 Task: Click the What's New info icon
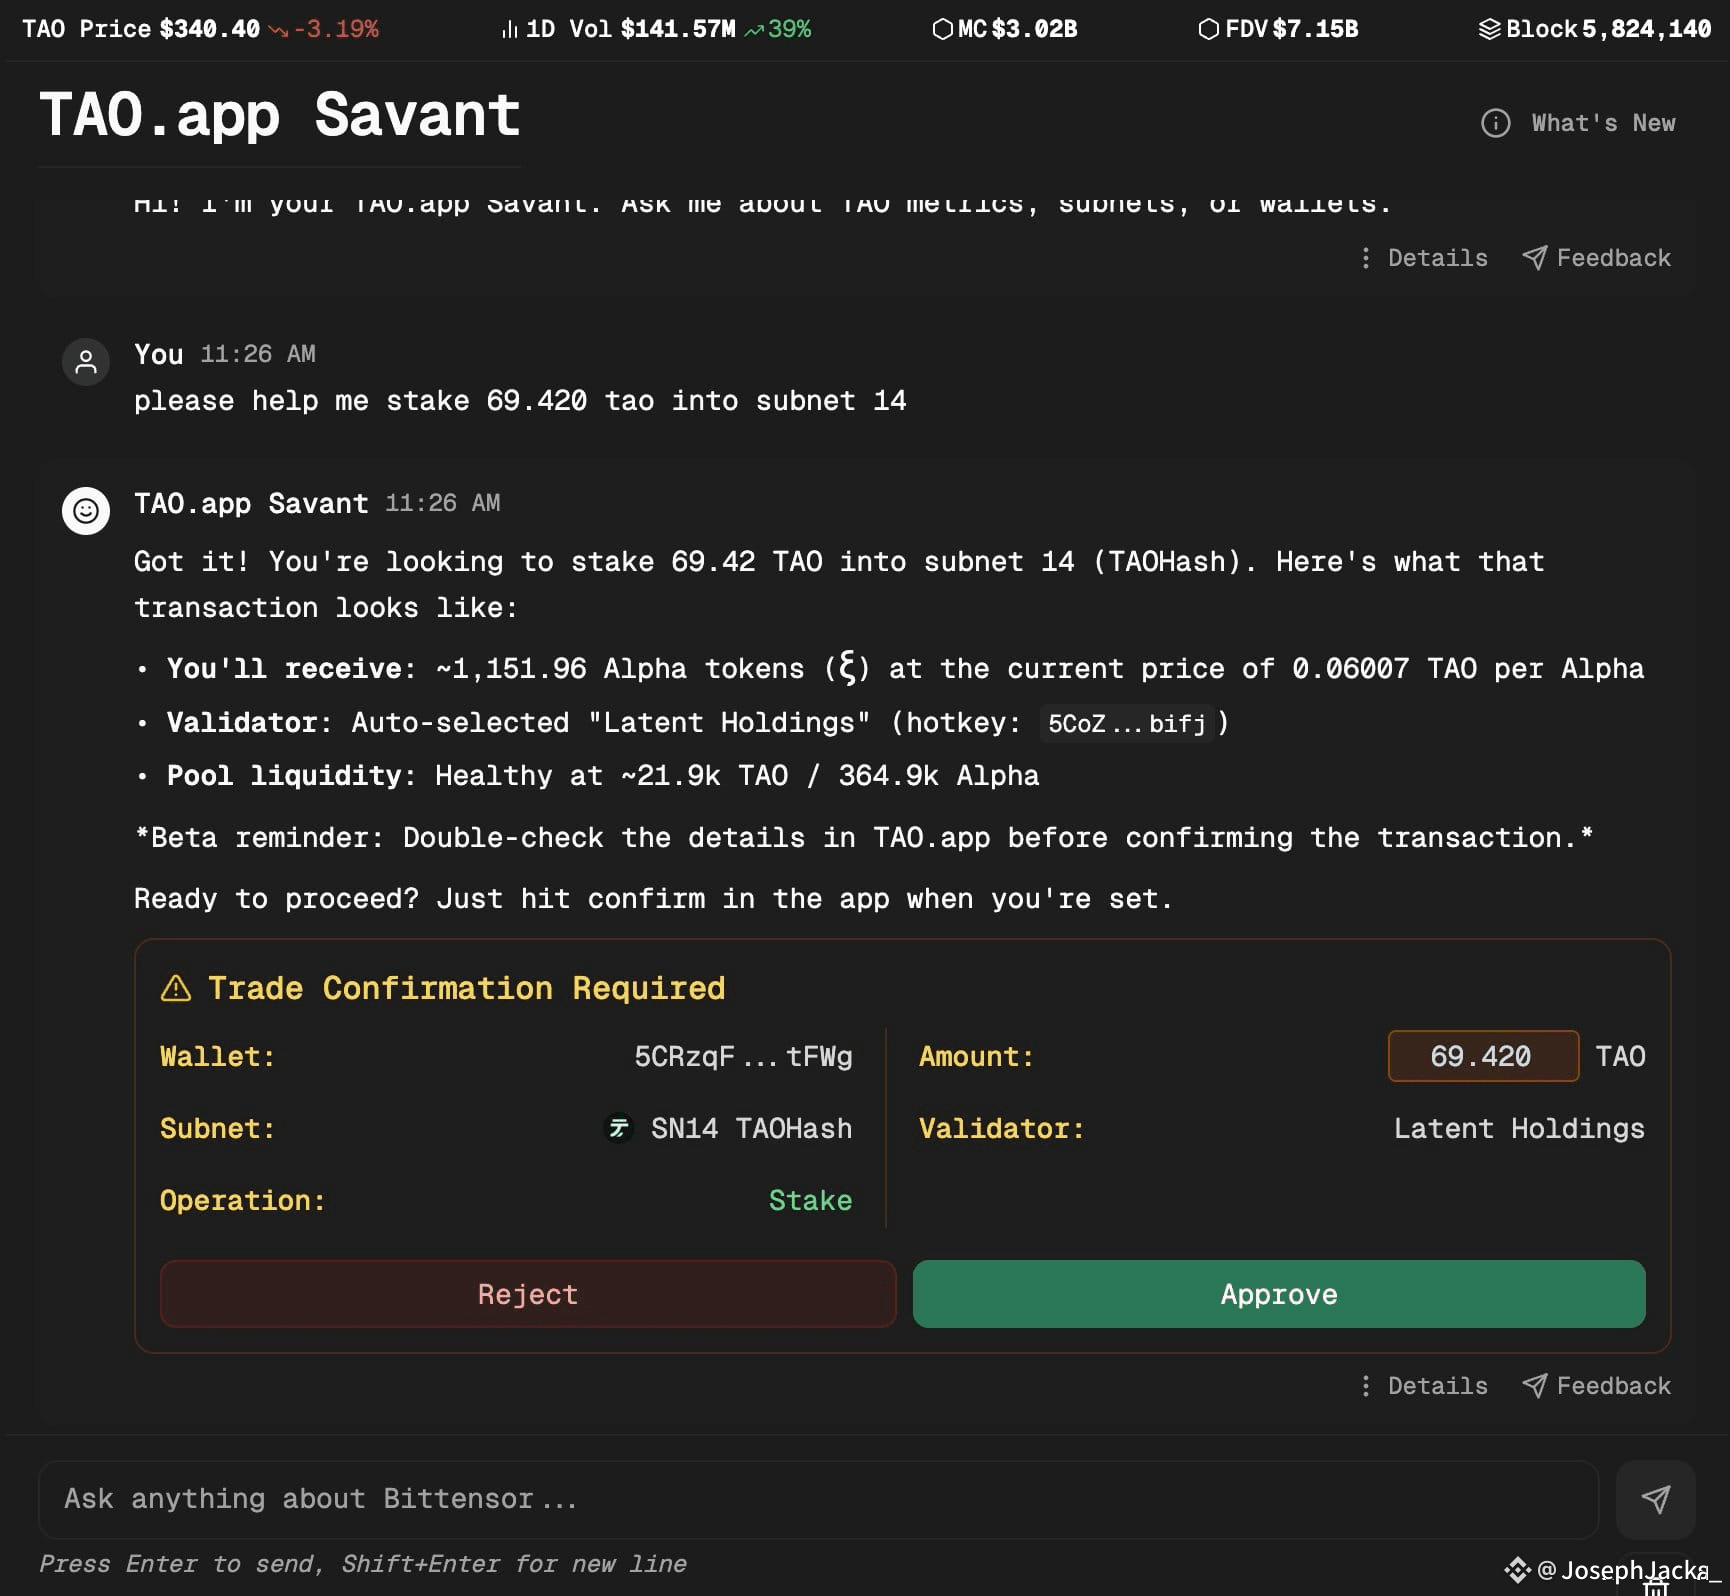1495,123
